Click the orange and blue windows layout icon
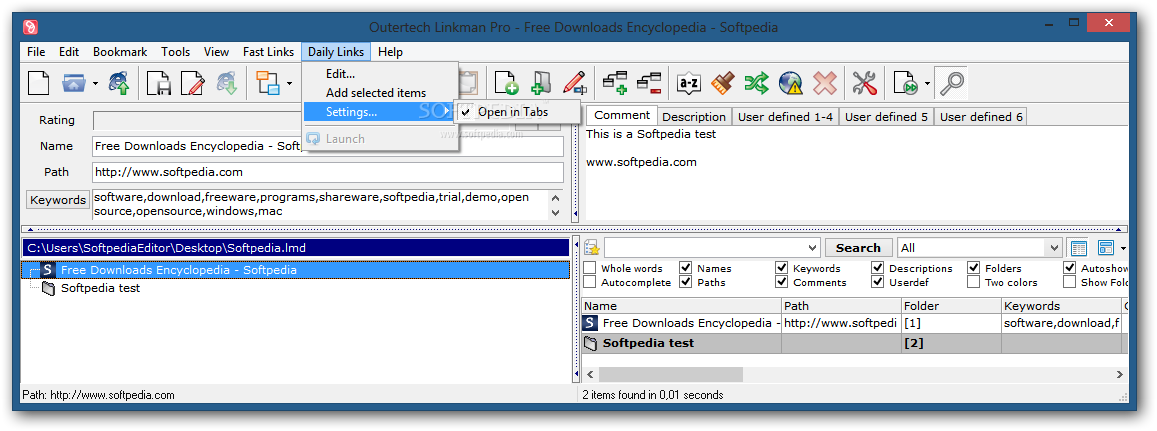The image size is (1157, 431). pyautogui.click(x=267, y=83)
